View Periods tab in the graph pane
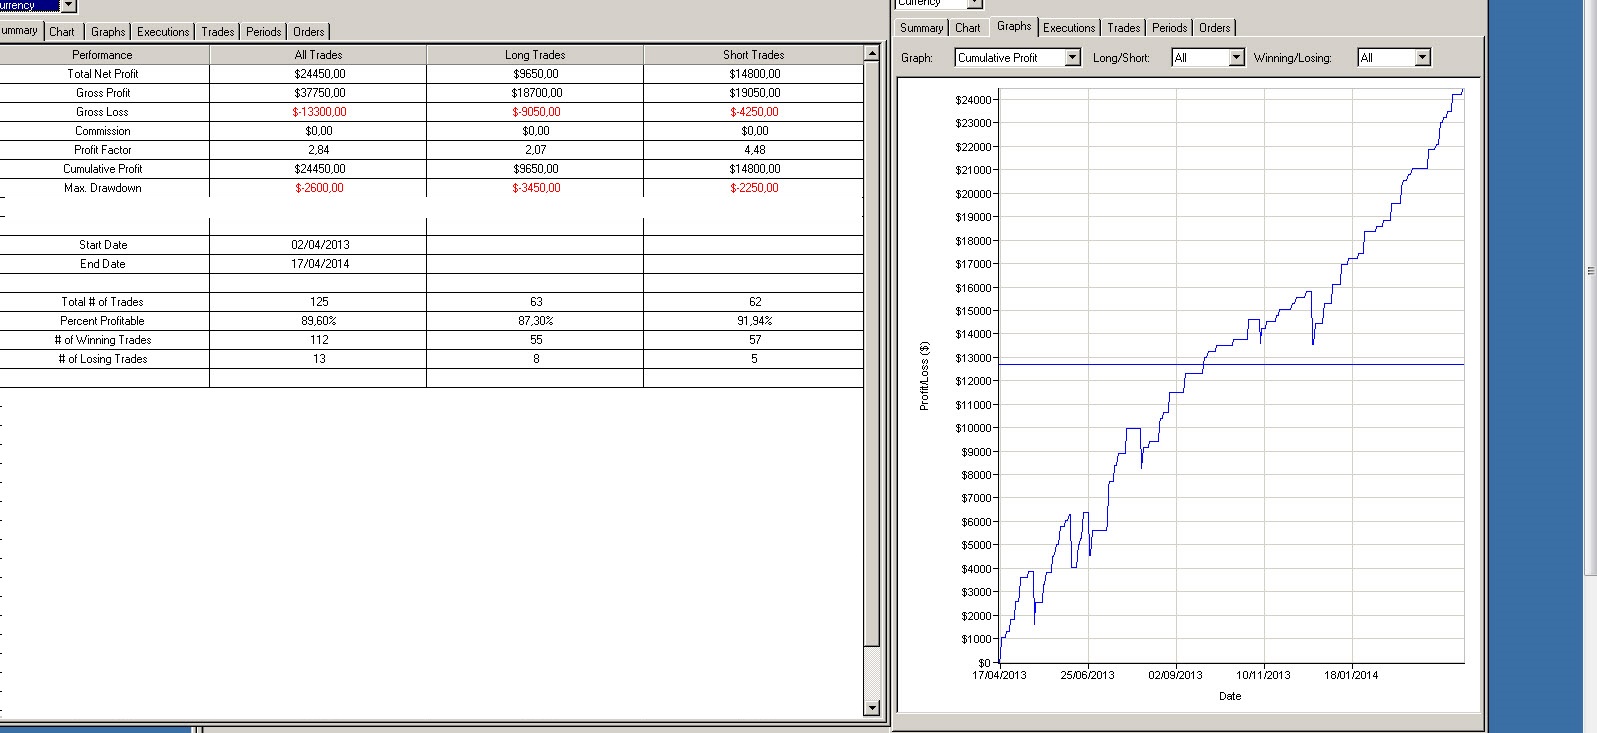The height and width of the screenshot is (733, 1597). [1169, 28]
